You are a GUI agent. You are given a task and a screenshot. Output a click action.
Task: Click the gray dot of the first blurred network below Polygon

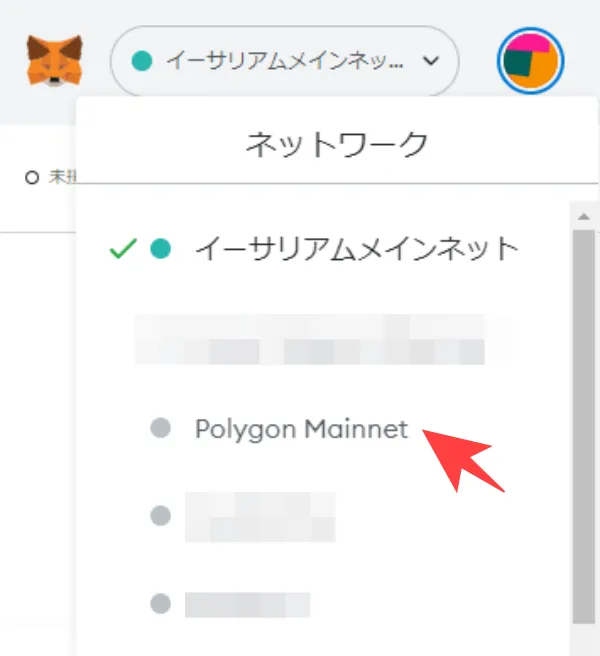click(161, 515)
